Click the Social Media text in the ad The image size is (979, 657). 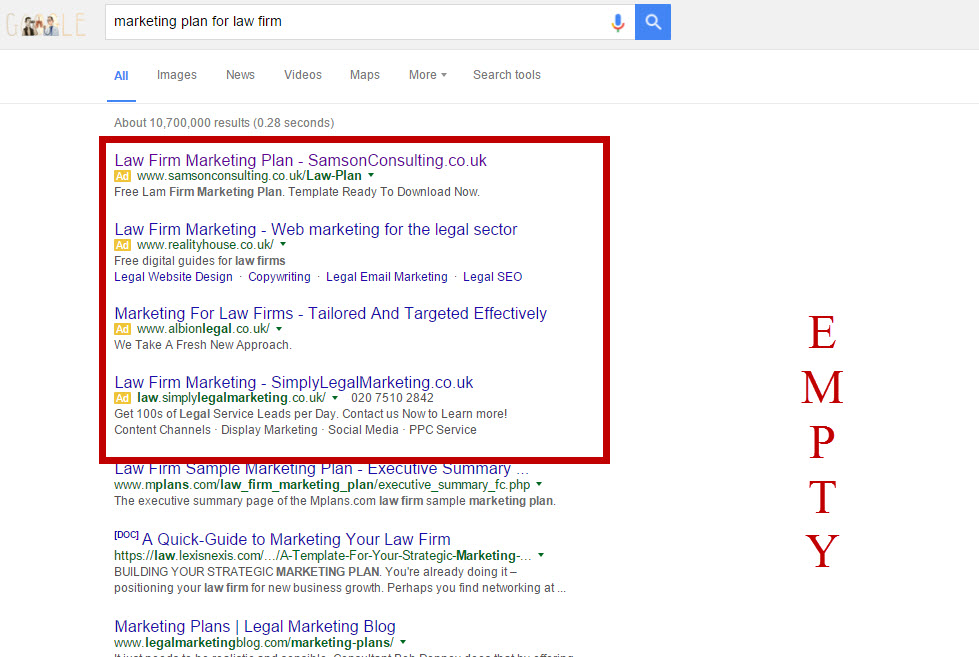click(363, 430)
